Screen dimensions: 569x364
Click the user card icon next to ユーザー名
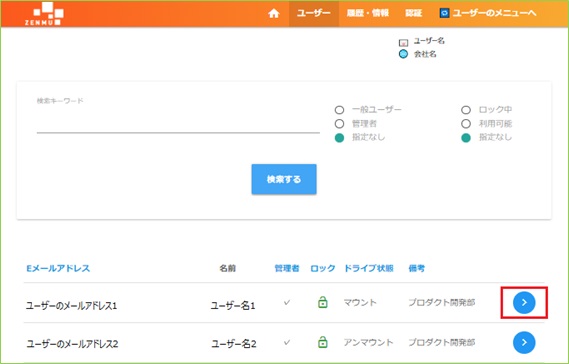click(x=403, y=42)
